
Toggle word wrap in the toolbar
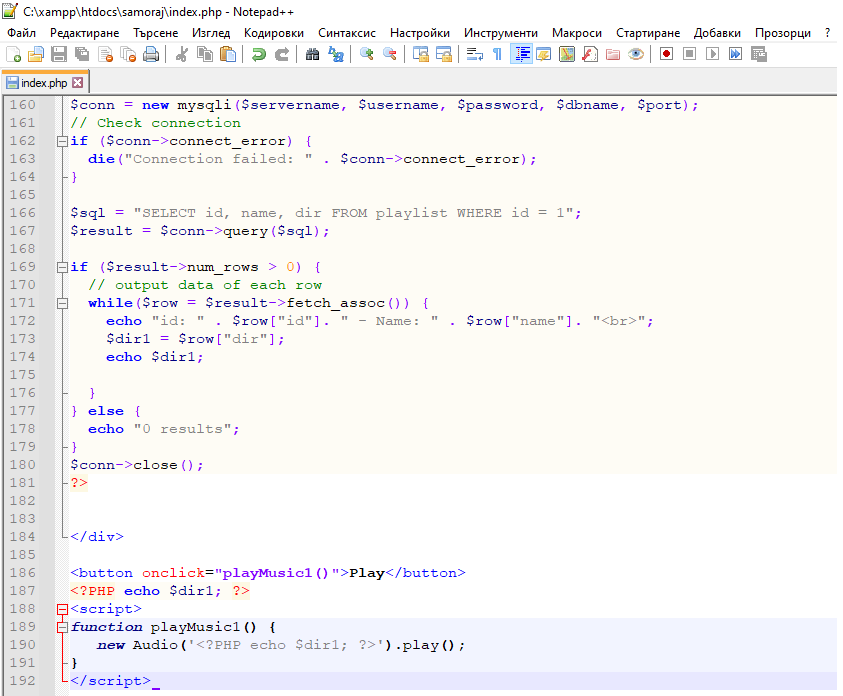474,54
